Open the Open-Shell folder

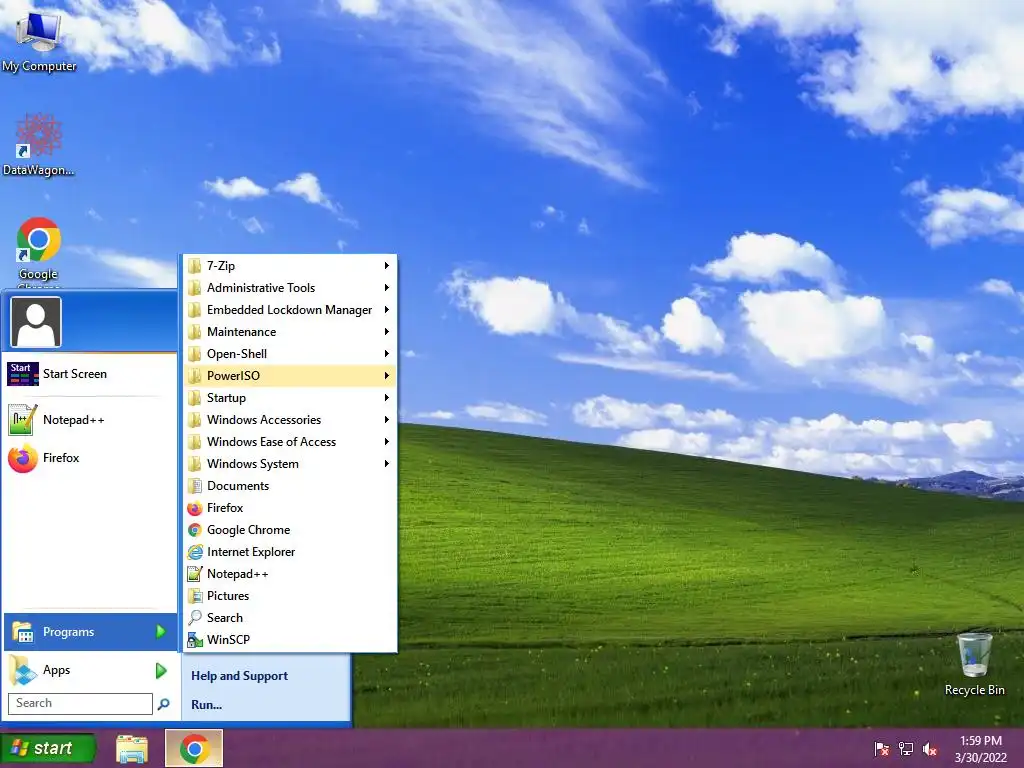(289, 354)
